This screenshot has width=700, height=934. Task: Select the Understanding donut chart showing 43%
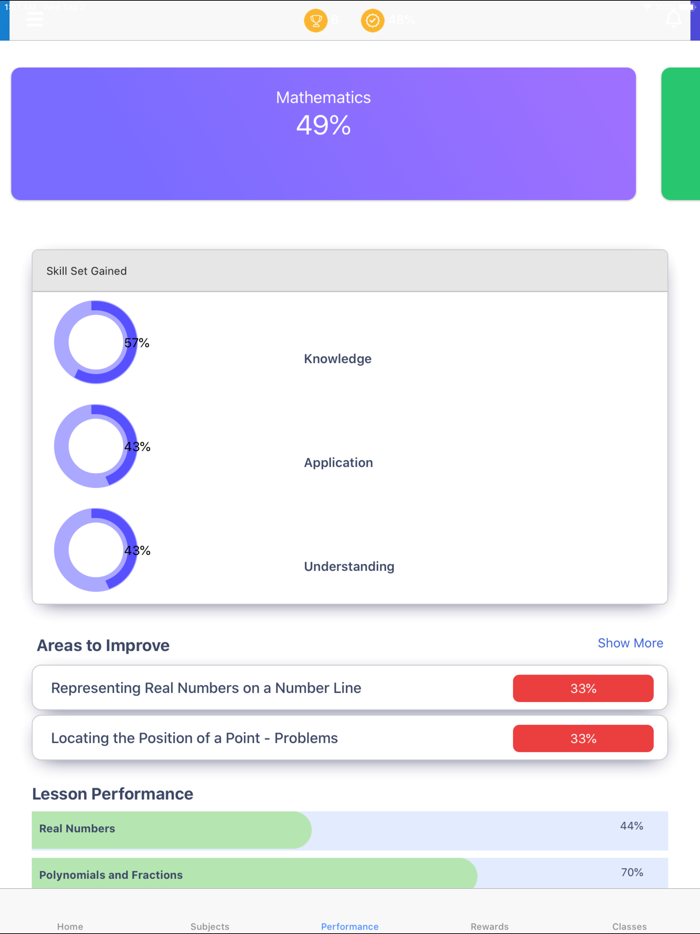[96, 550]
